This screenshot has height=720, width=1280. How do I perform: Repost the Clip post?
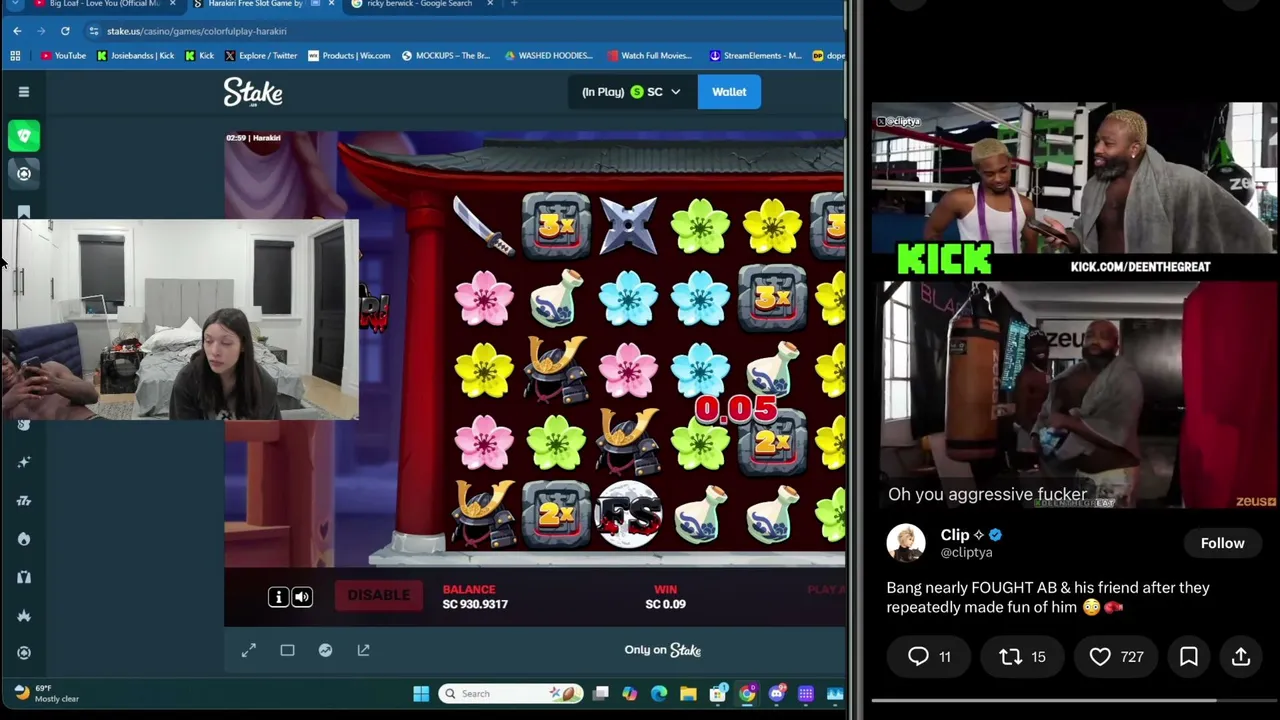1023,657
